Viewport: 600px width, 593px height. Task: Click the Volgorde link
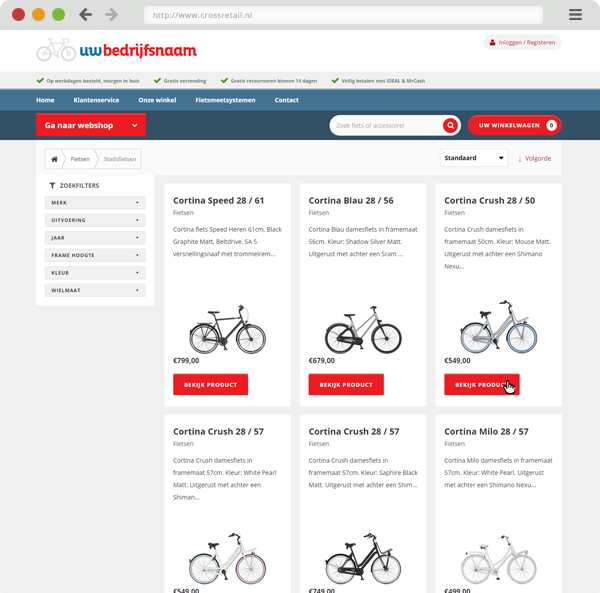click(538, 159)
